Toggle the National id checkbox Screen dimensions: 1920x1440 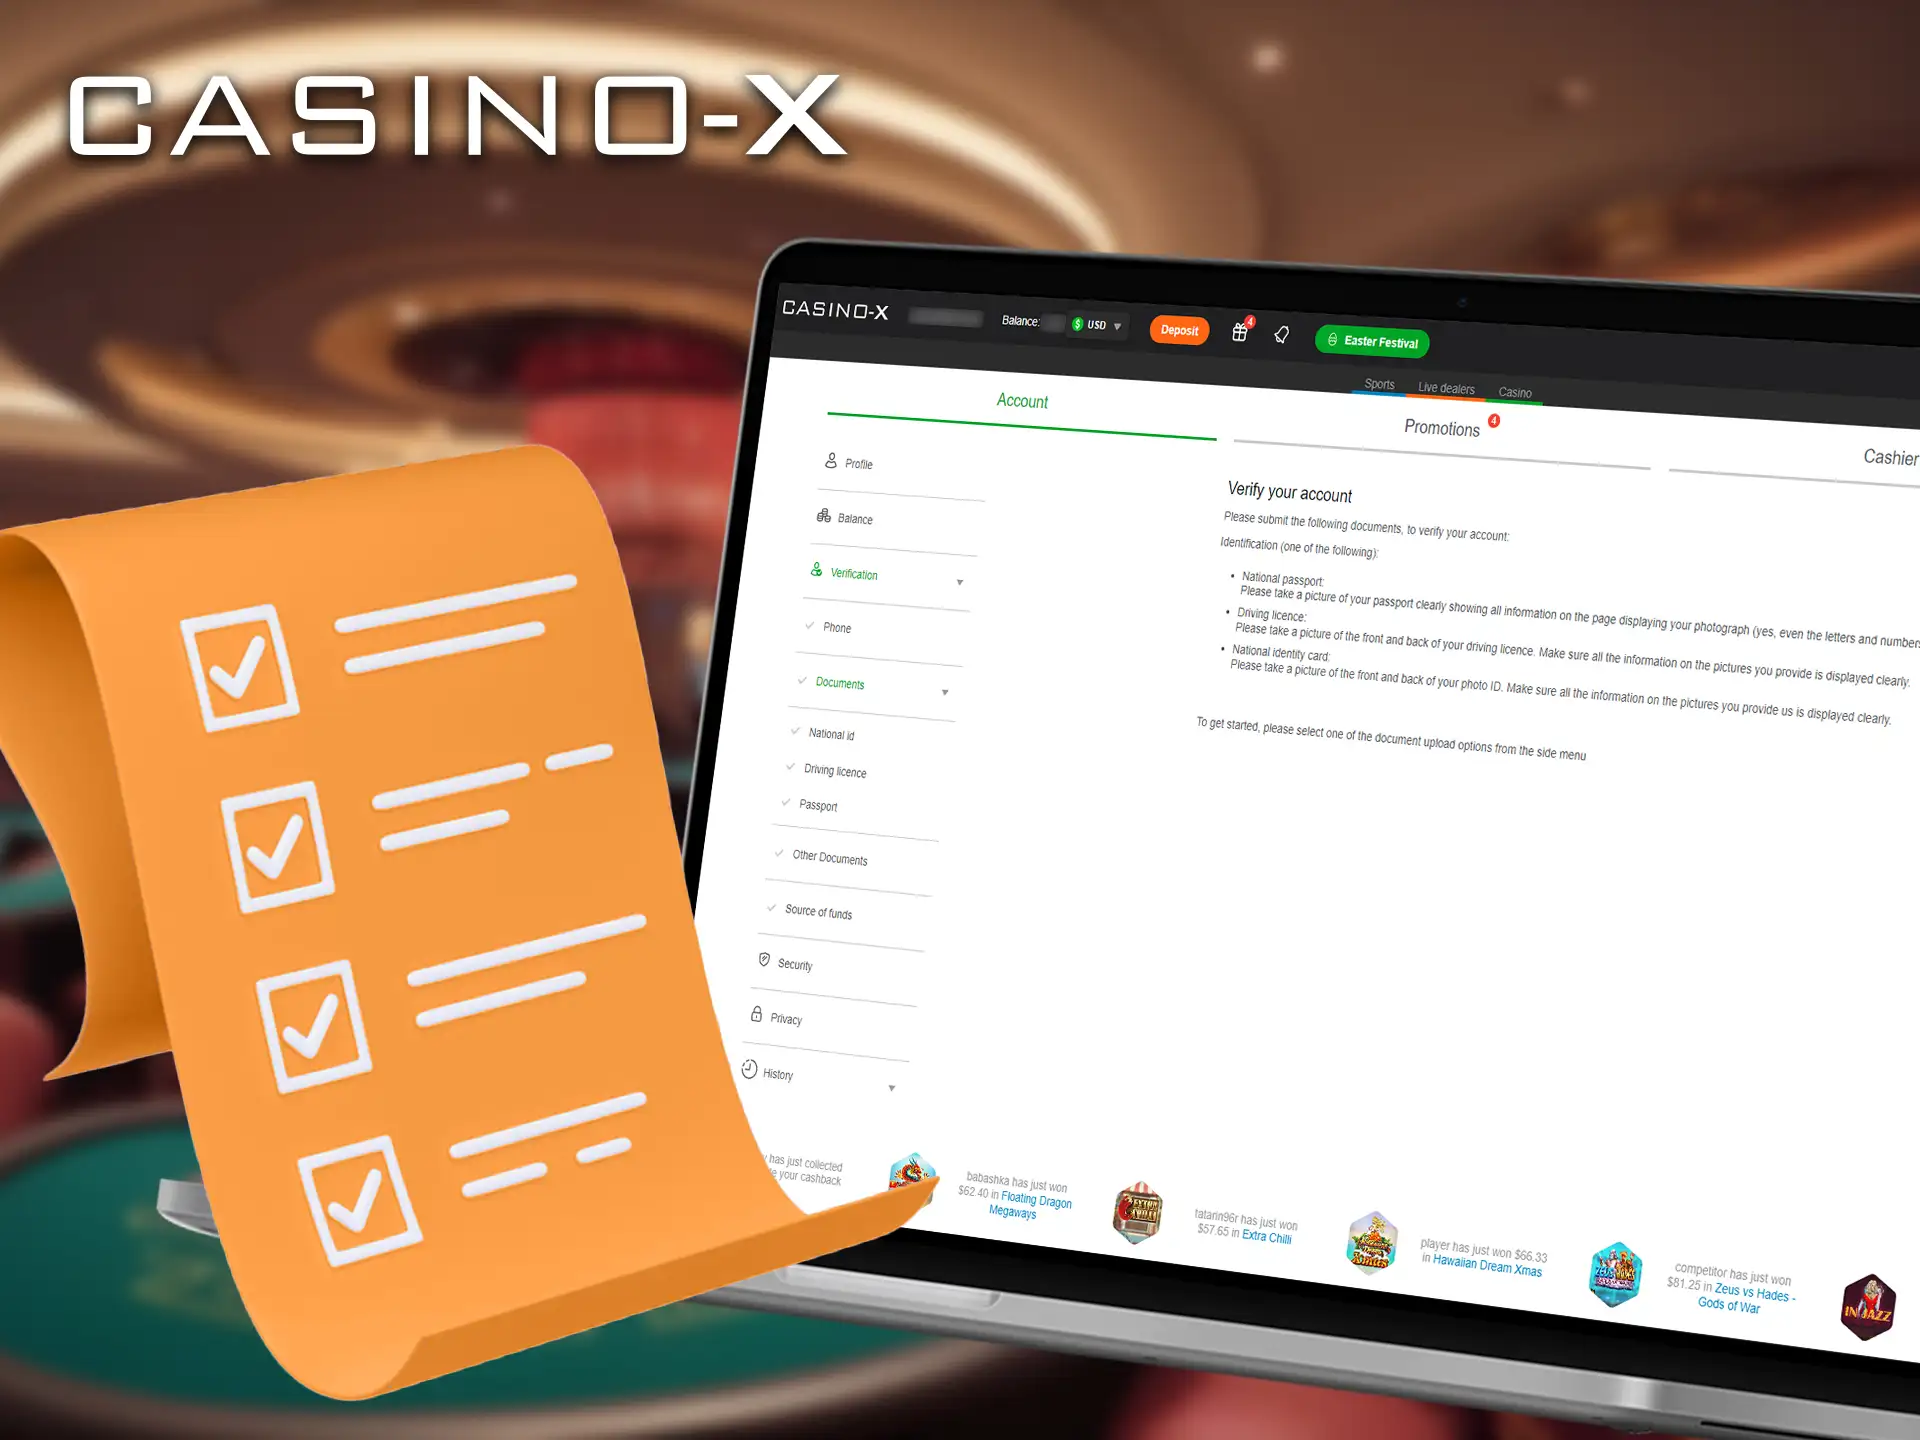pos(798,734)
